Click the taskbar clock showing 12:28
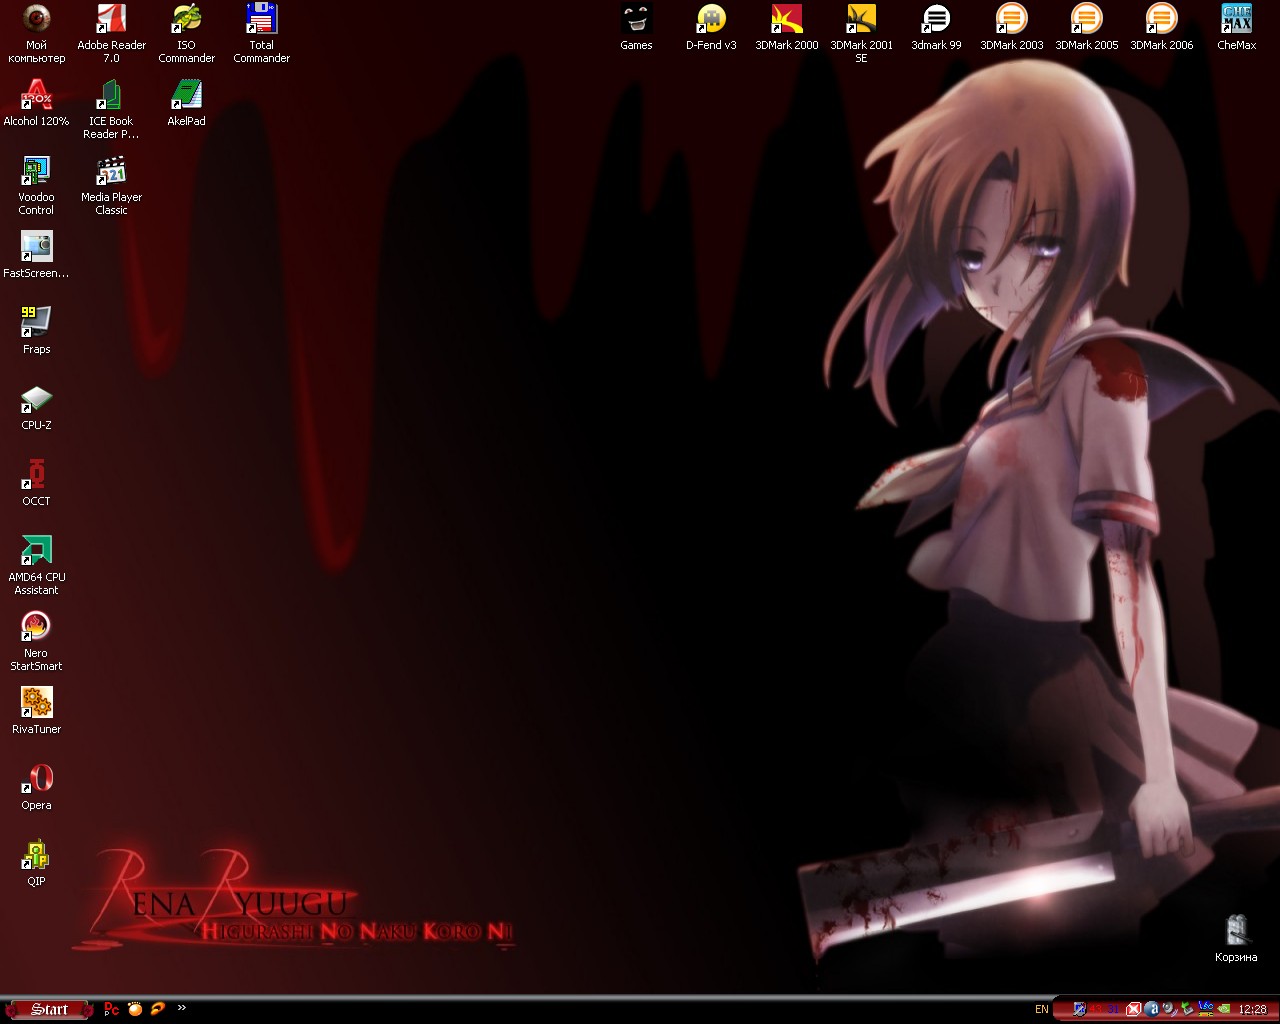Image resolution: width=1280 pixels, height=1024 pixels. pos(1252,1010)
